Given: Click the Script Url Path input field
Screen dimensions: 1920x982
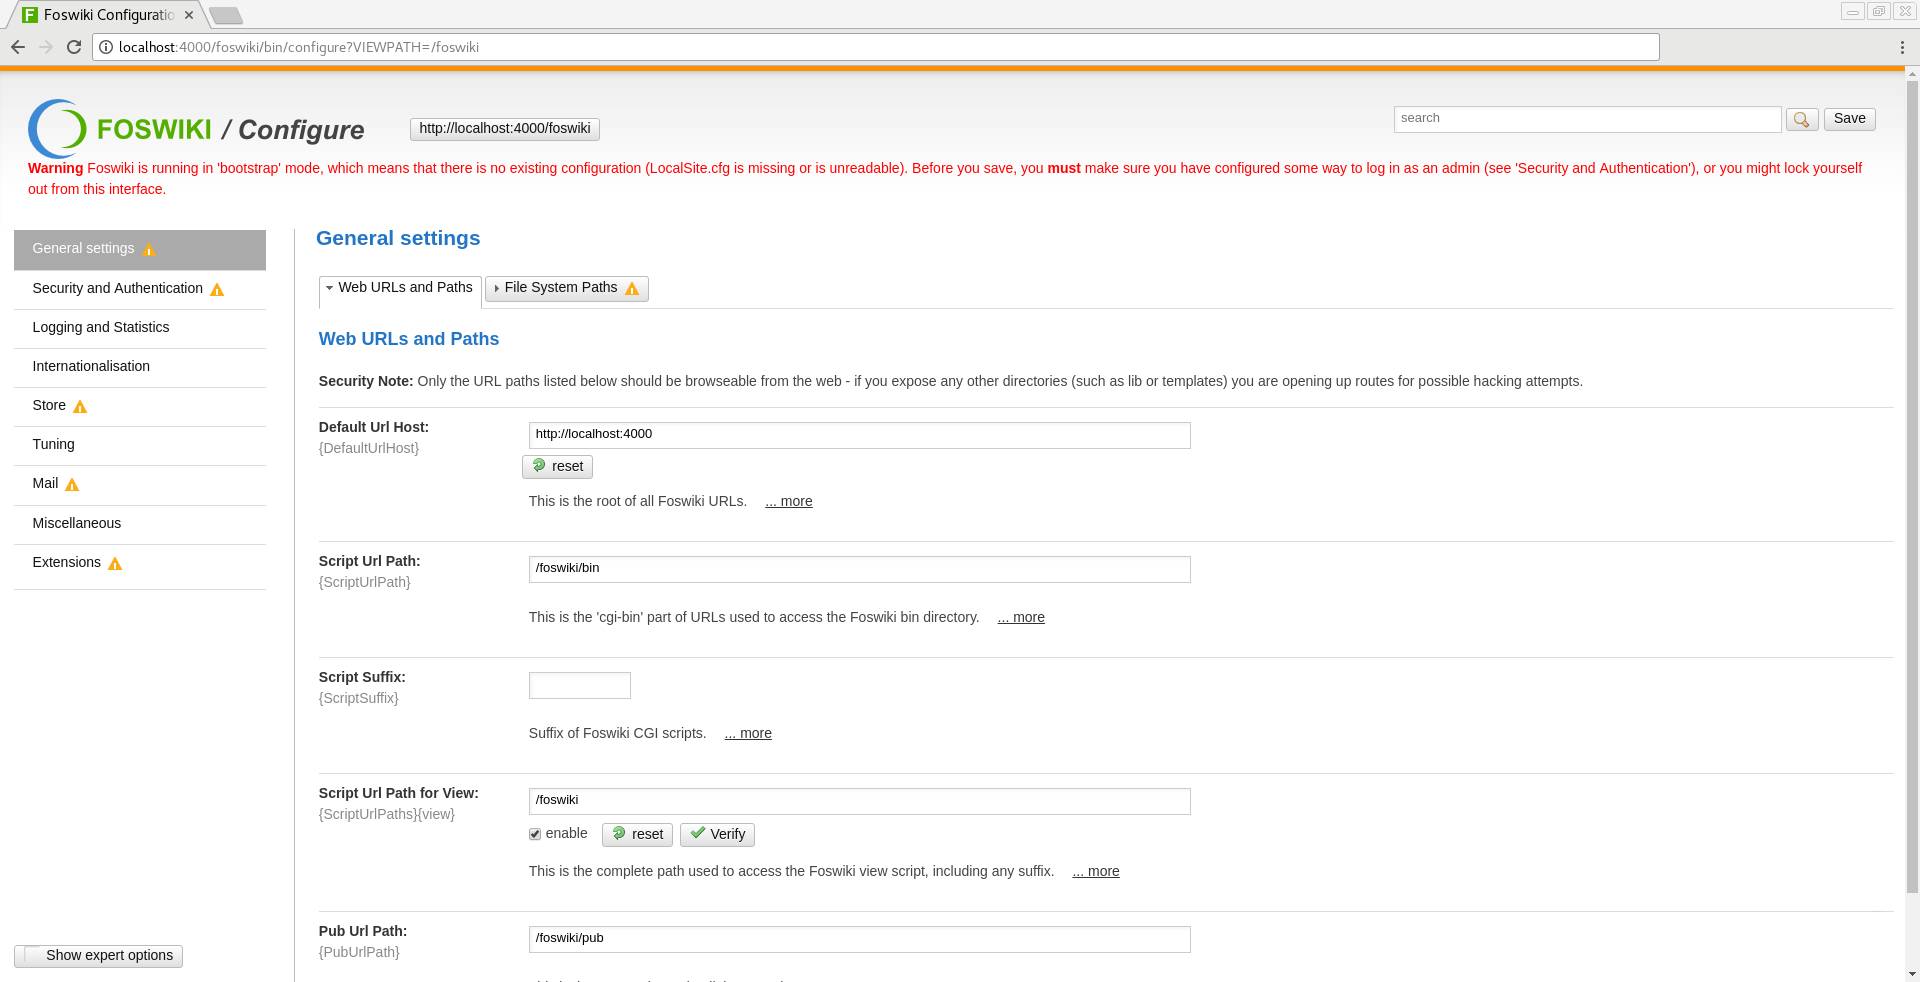Looking at the screenshot, I should point(859,569).
